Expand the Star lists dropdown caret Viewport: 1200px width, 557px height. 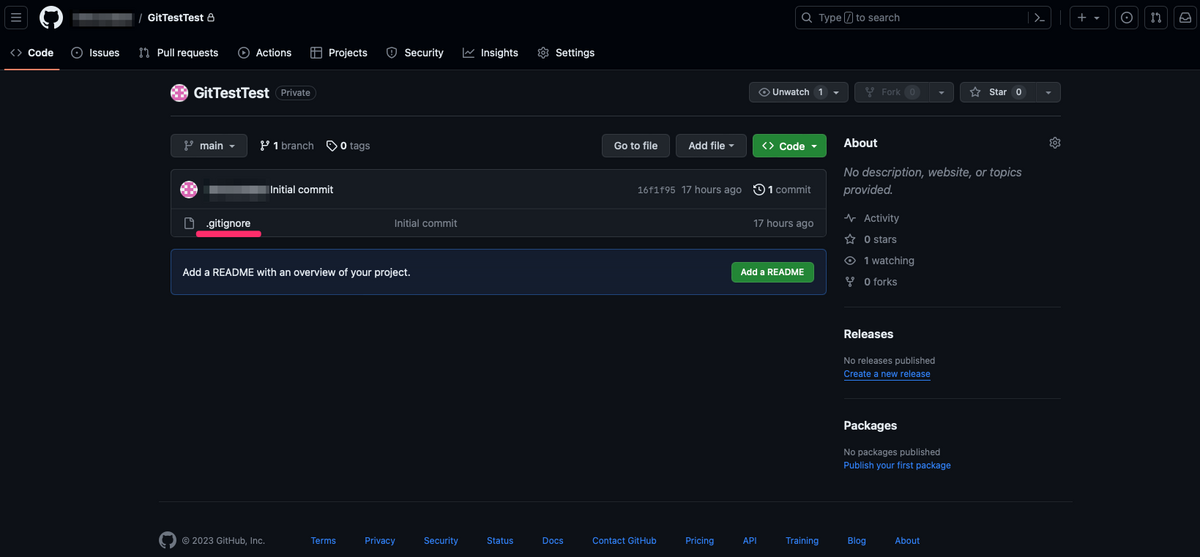tap(1048, 92)
